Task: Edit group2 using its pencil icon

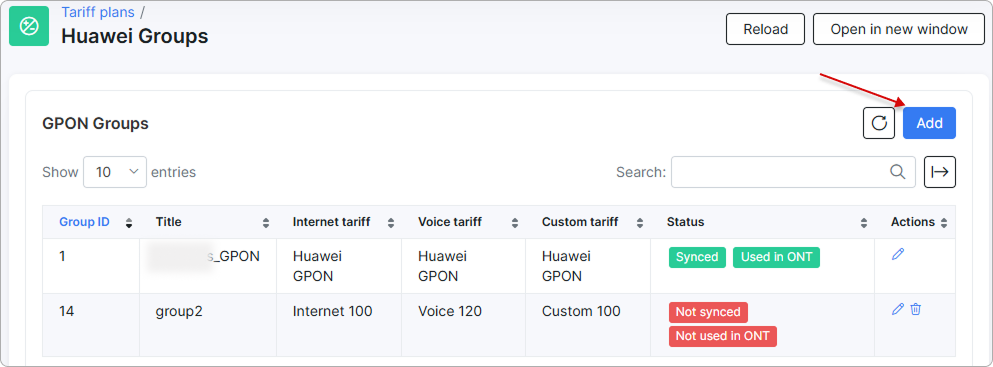Action: click(897, 309)
